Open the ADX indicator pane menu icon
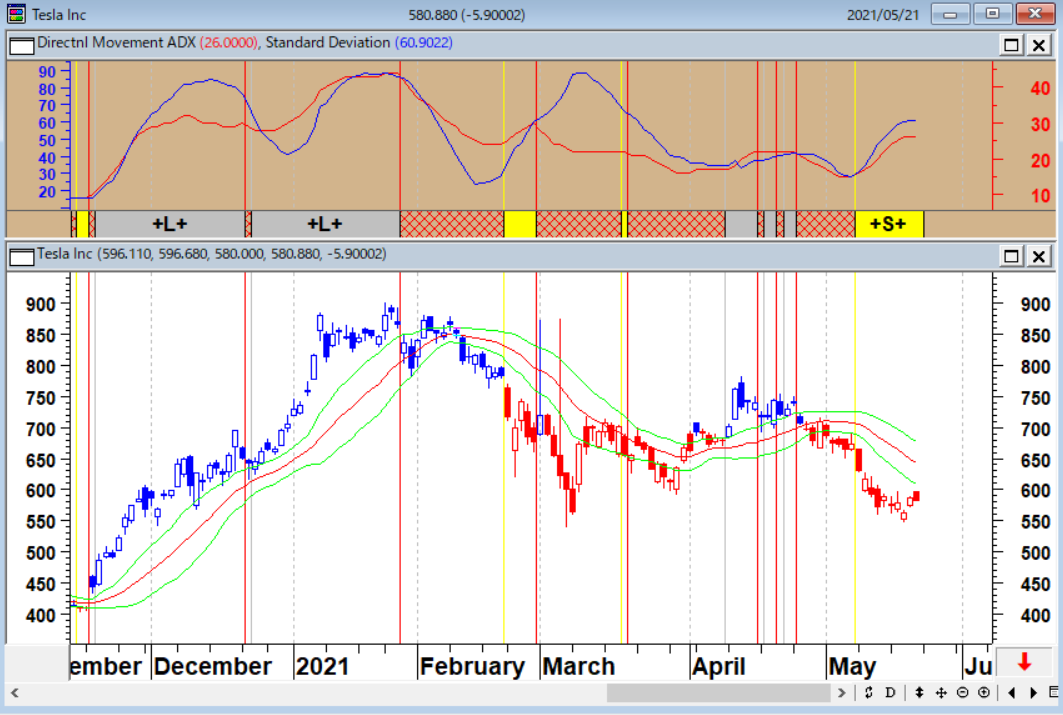1063x715 pixels. coord(21,44)
